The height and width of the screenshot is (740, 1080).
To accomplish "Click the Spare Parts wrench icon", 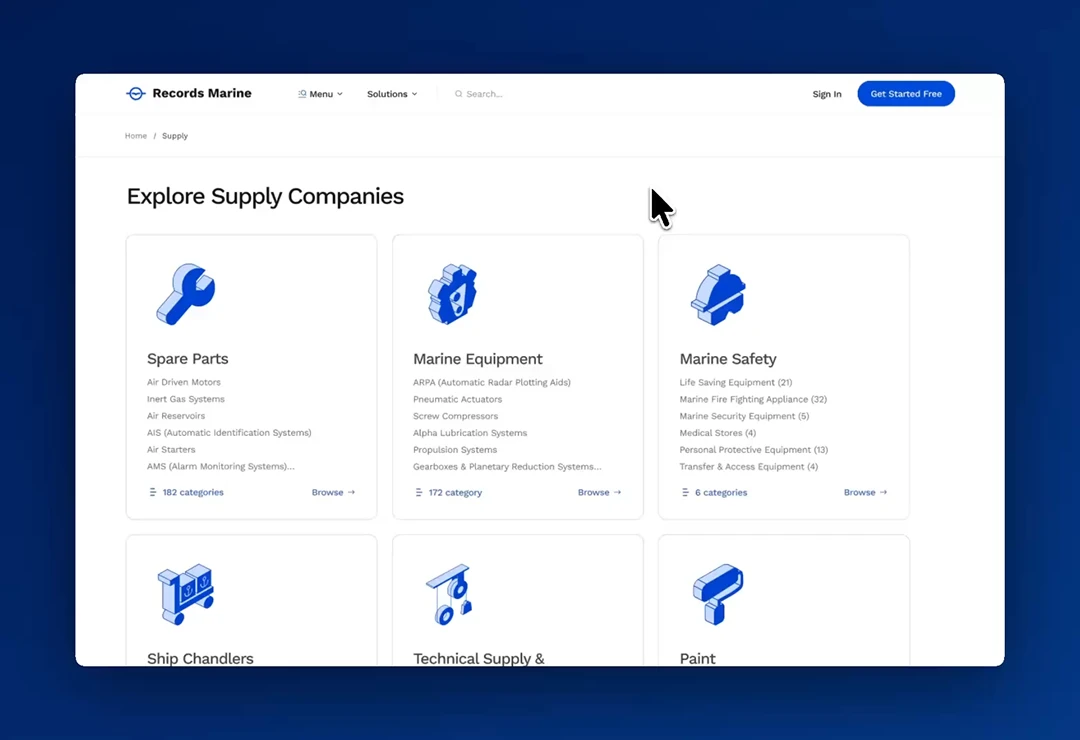I will point(185,294).
